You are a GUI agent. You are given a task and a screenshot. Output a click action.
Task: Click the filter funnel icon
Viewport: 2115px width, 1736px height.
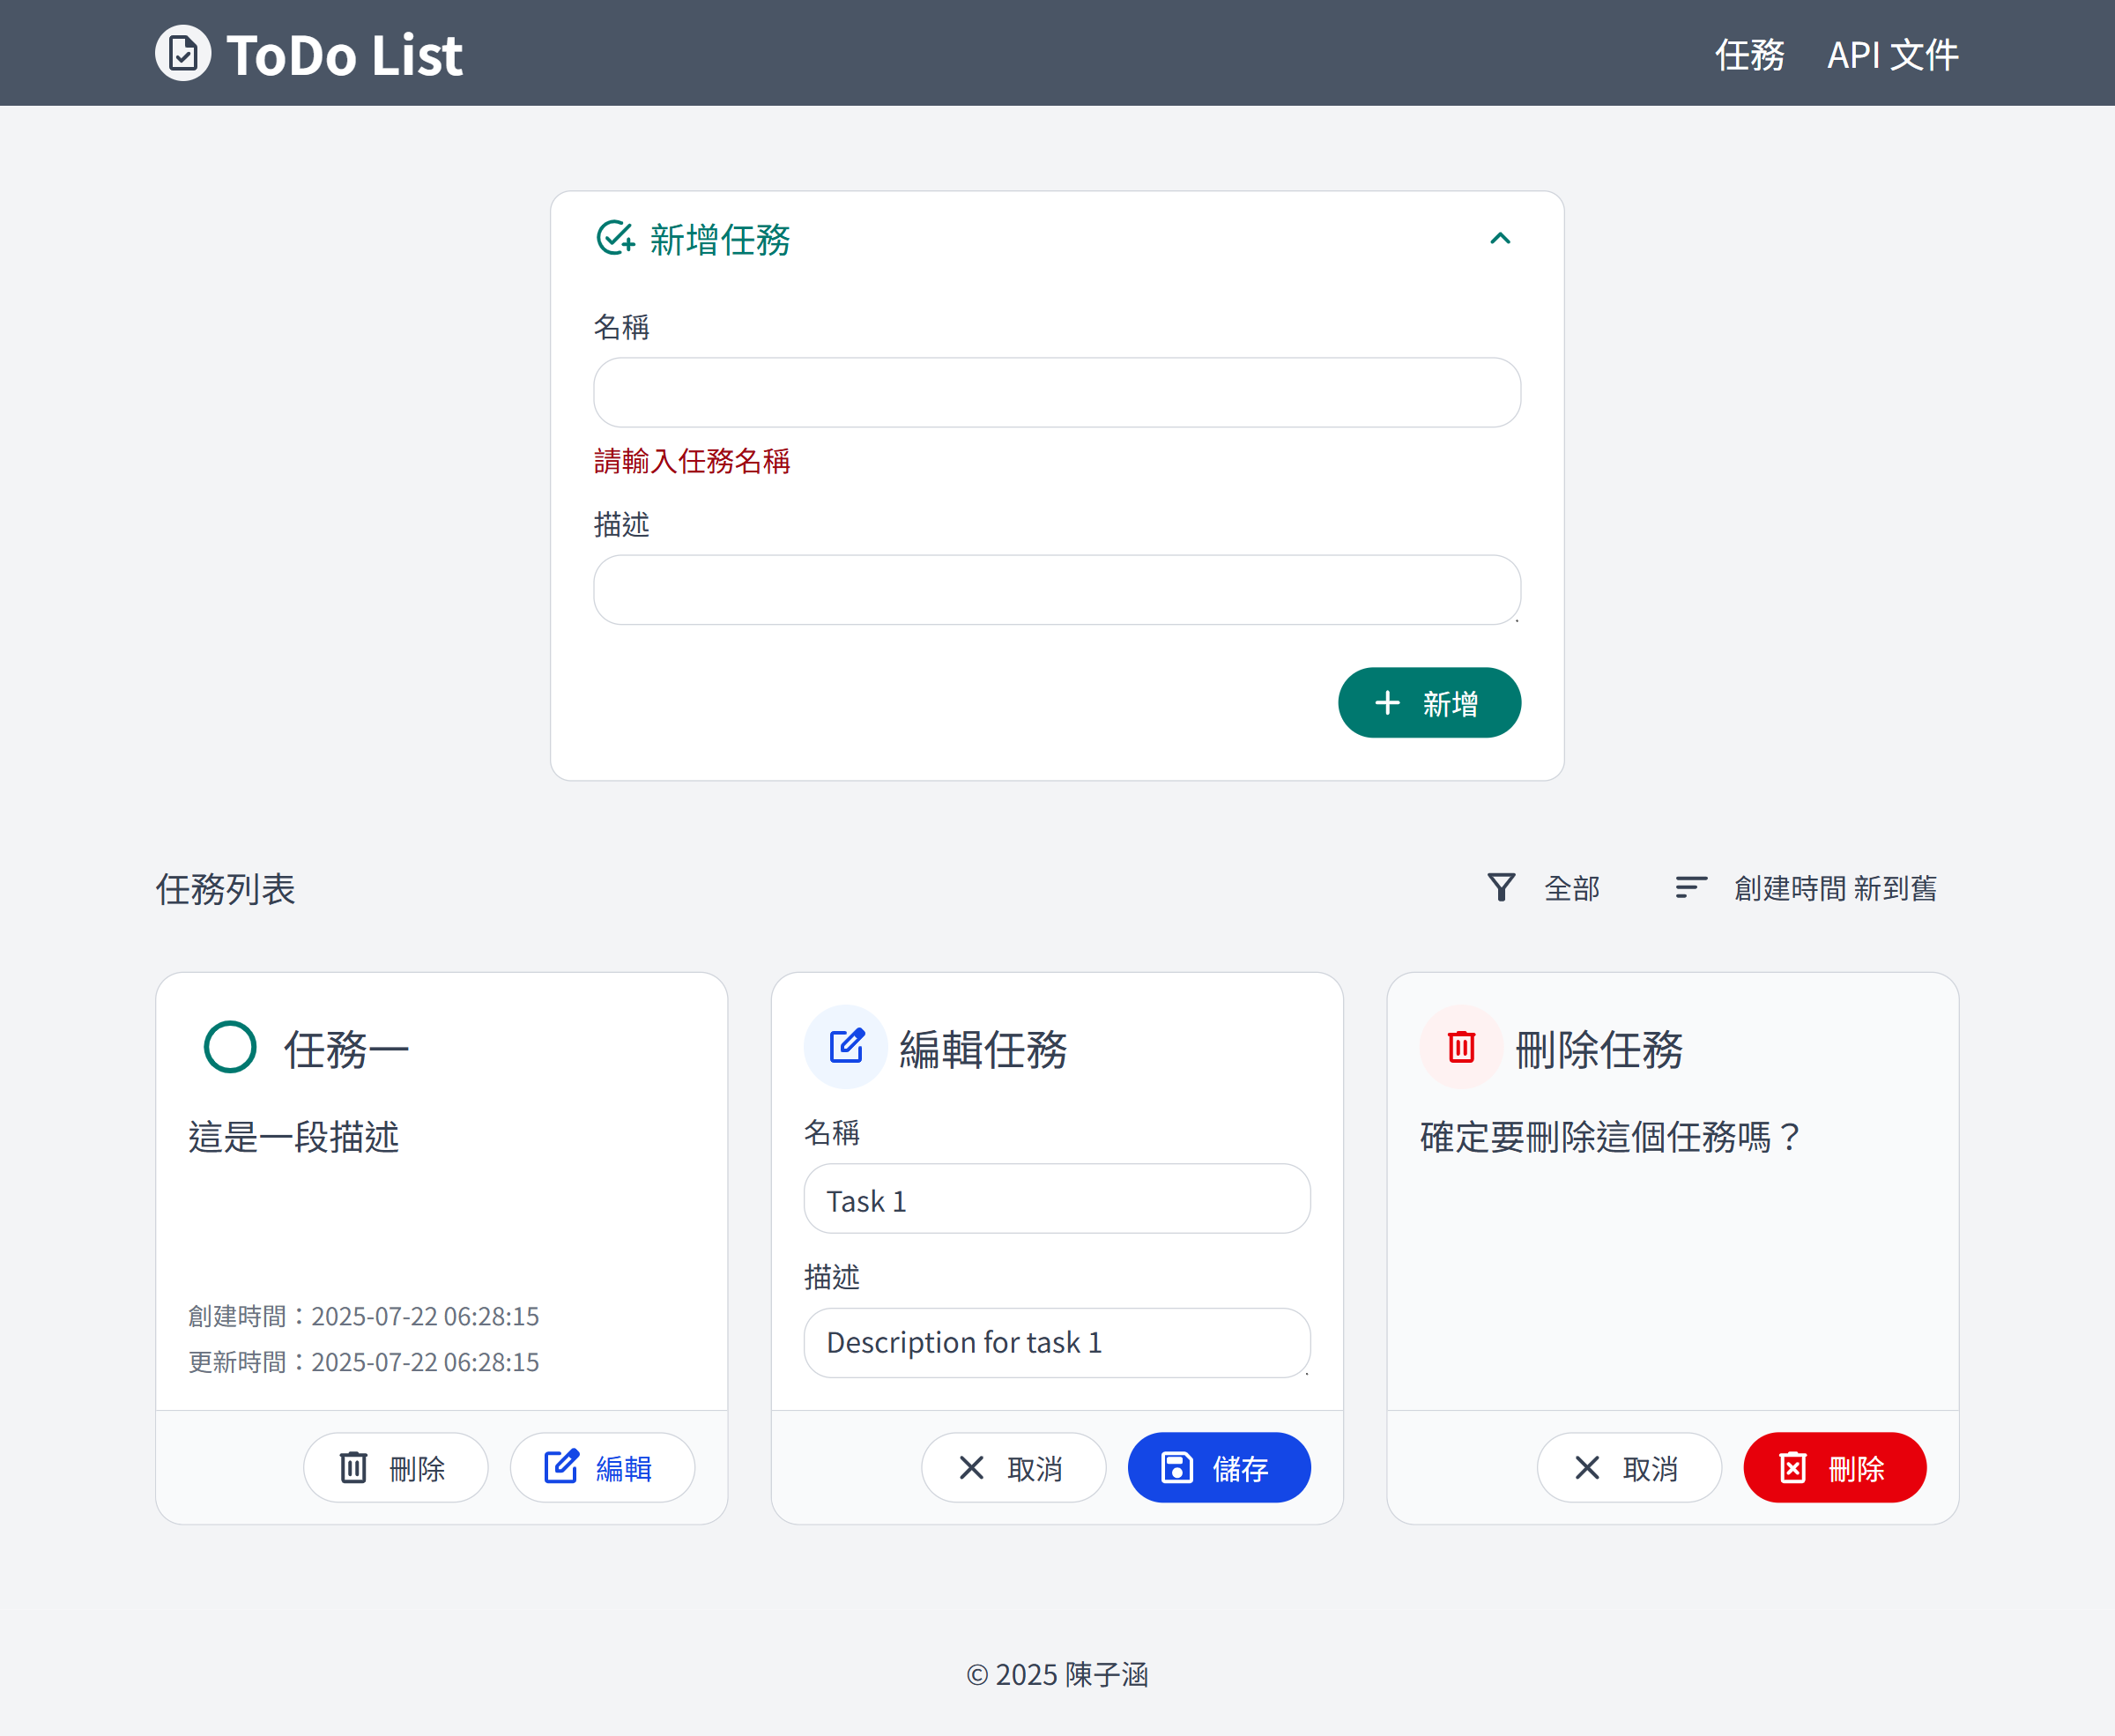[1501, 887]
